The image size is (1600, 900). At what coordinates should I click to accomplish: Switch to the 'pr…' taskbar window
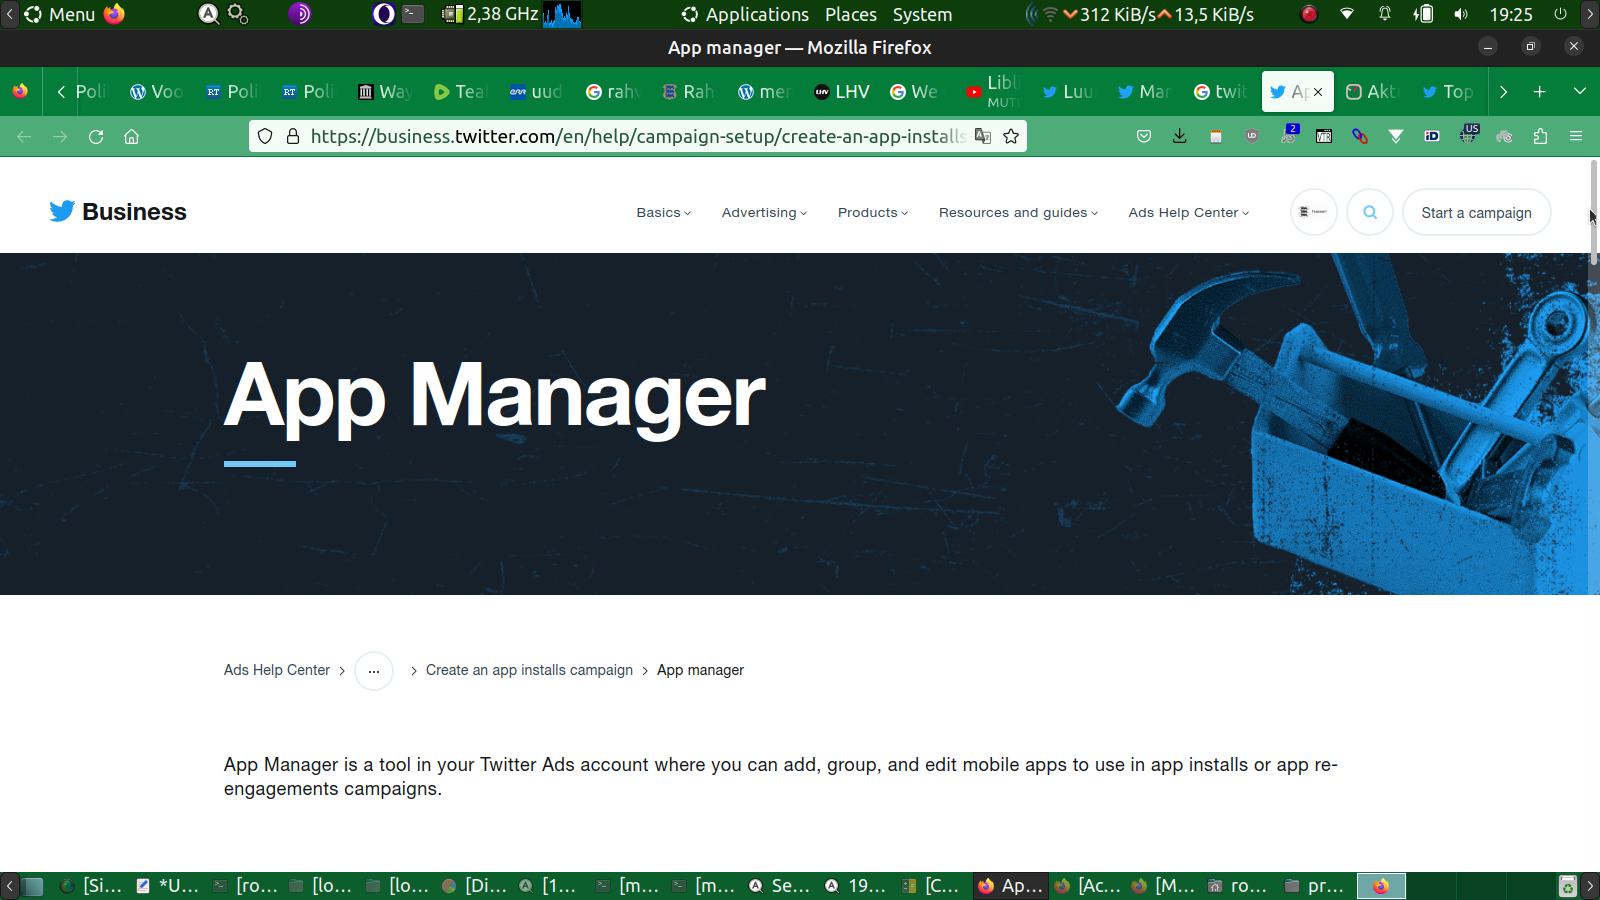1315,886
